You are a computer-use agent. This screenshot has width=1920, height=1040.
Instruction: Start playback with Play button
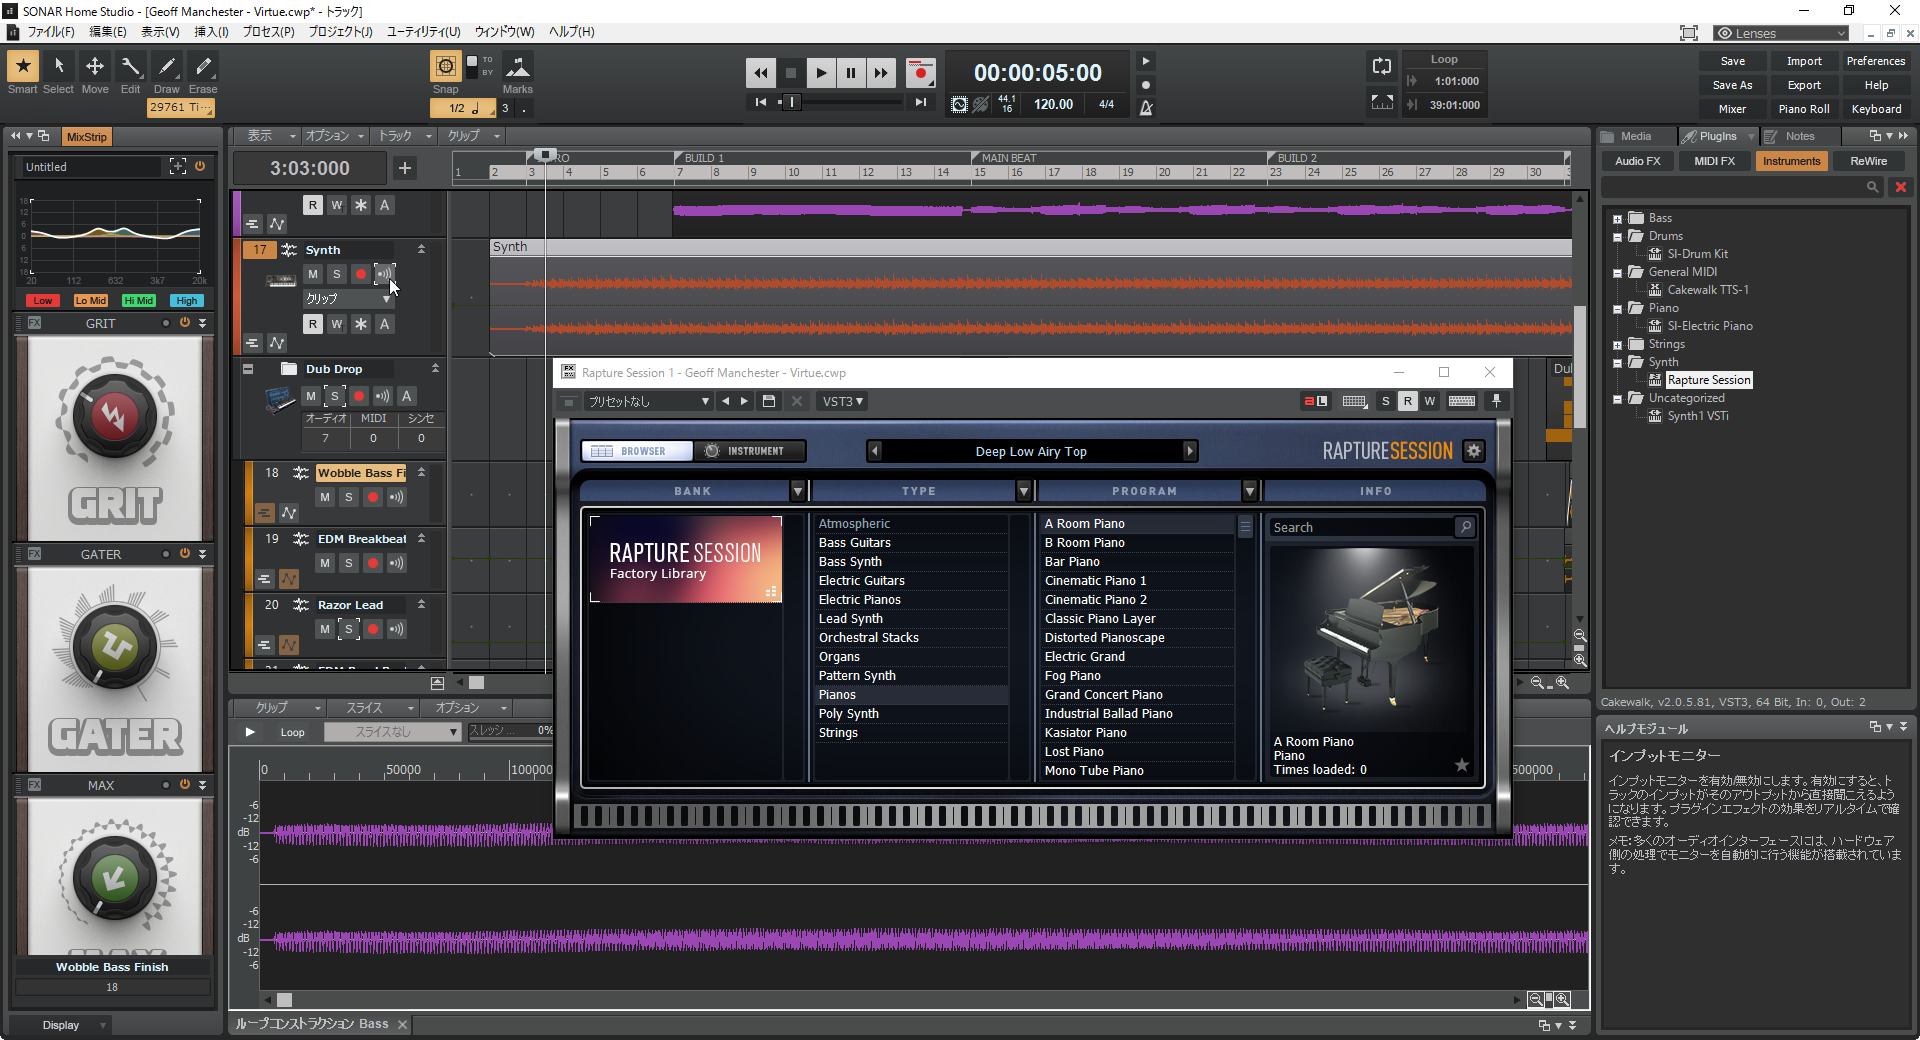pyautogui.click(x=821, y=73)
